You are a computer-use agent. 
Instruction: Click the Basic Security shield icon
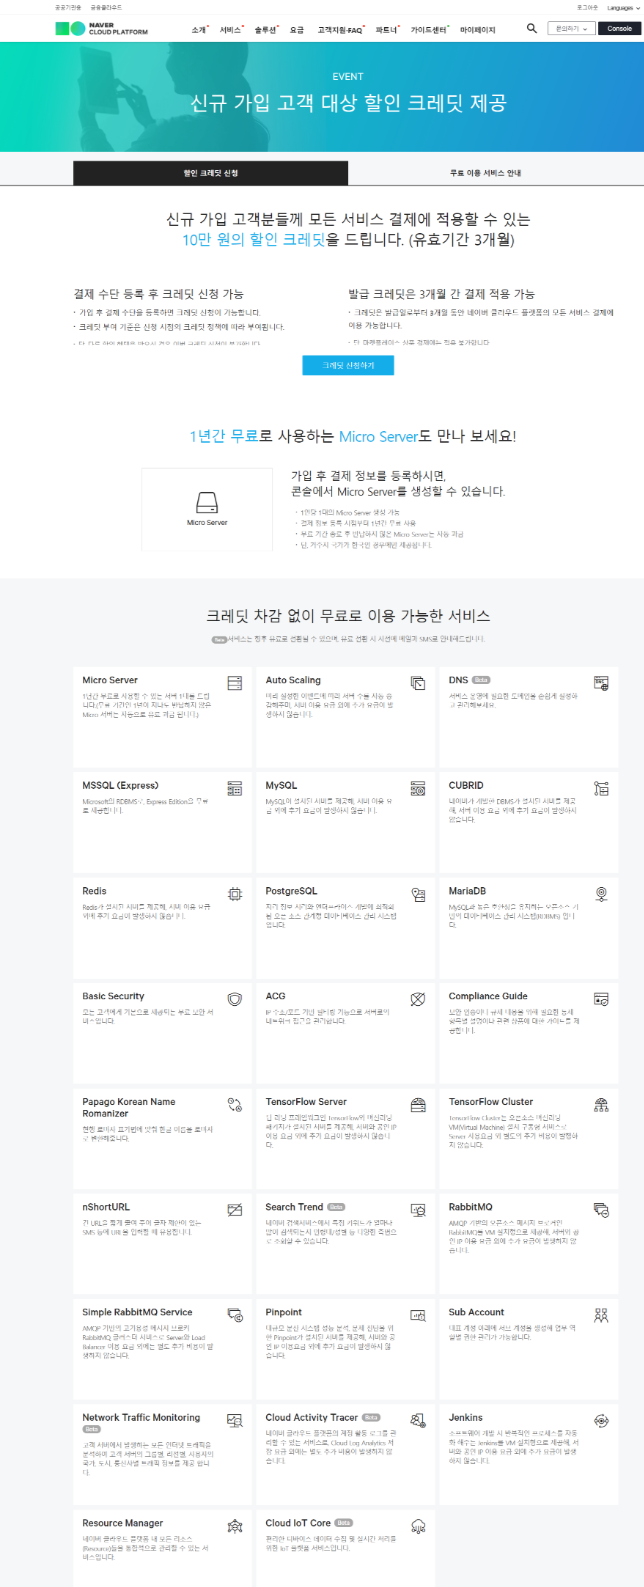coord(235,999)
